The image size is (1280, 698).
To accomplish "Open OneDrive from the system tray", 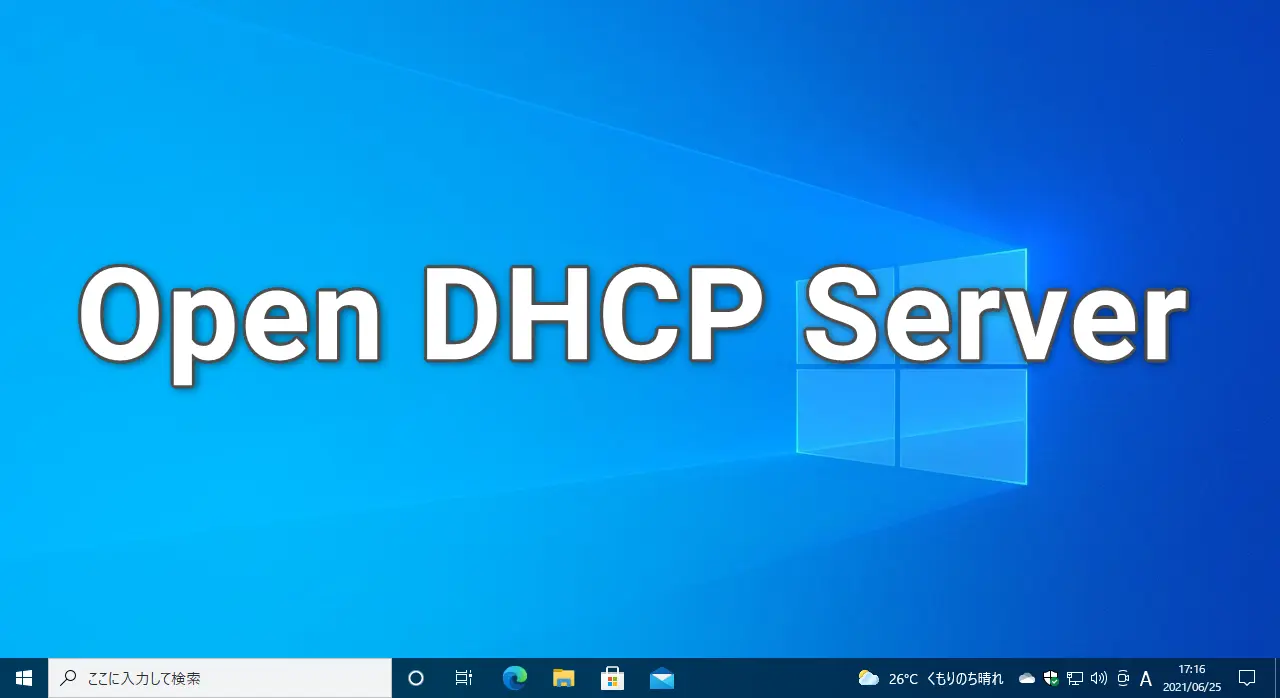I will click(x=1026, y=678).
